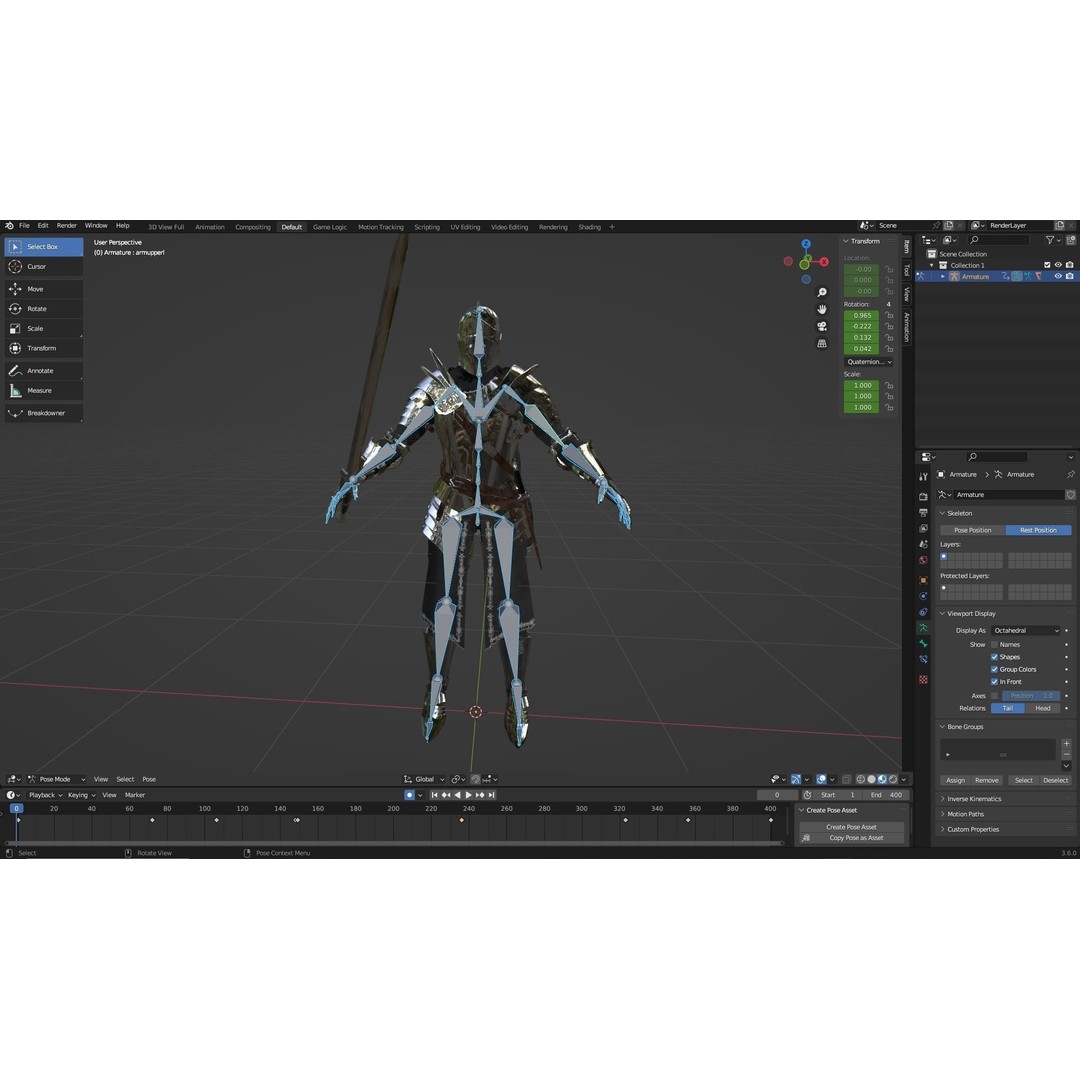Click the End frame 400 field
The height and width of the screenshot is (1080, 1080).
tap(885, 795)
